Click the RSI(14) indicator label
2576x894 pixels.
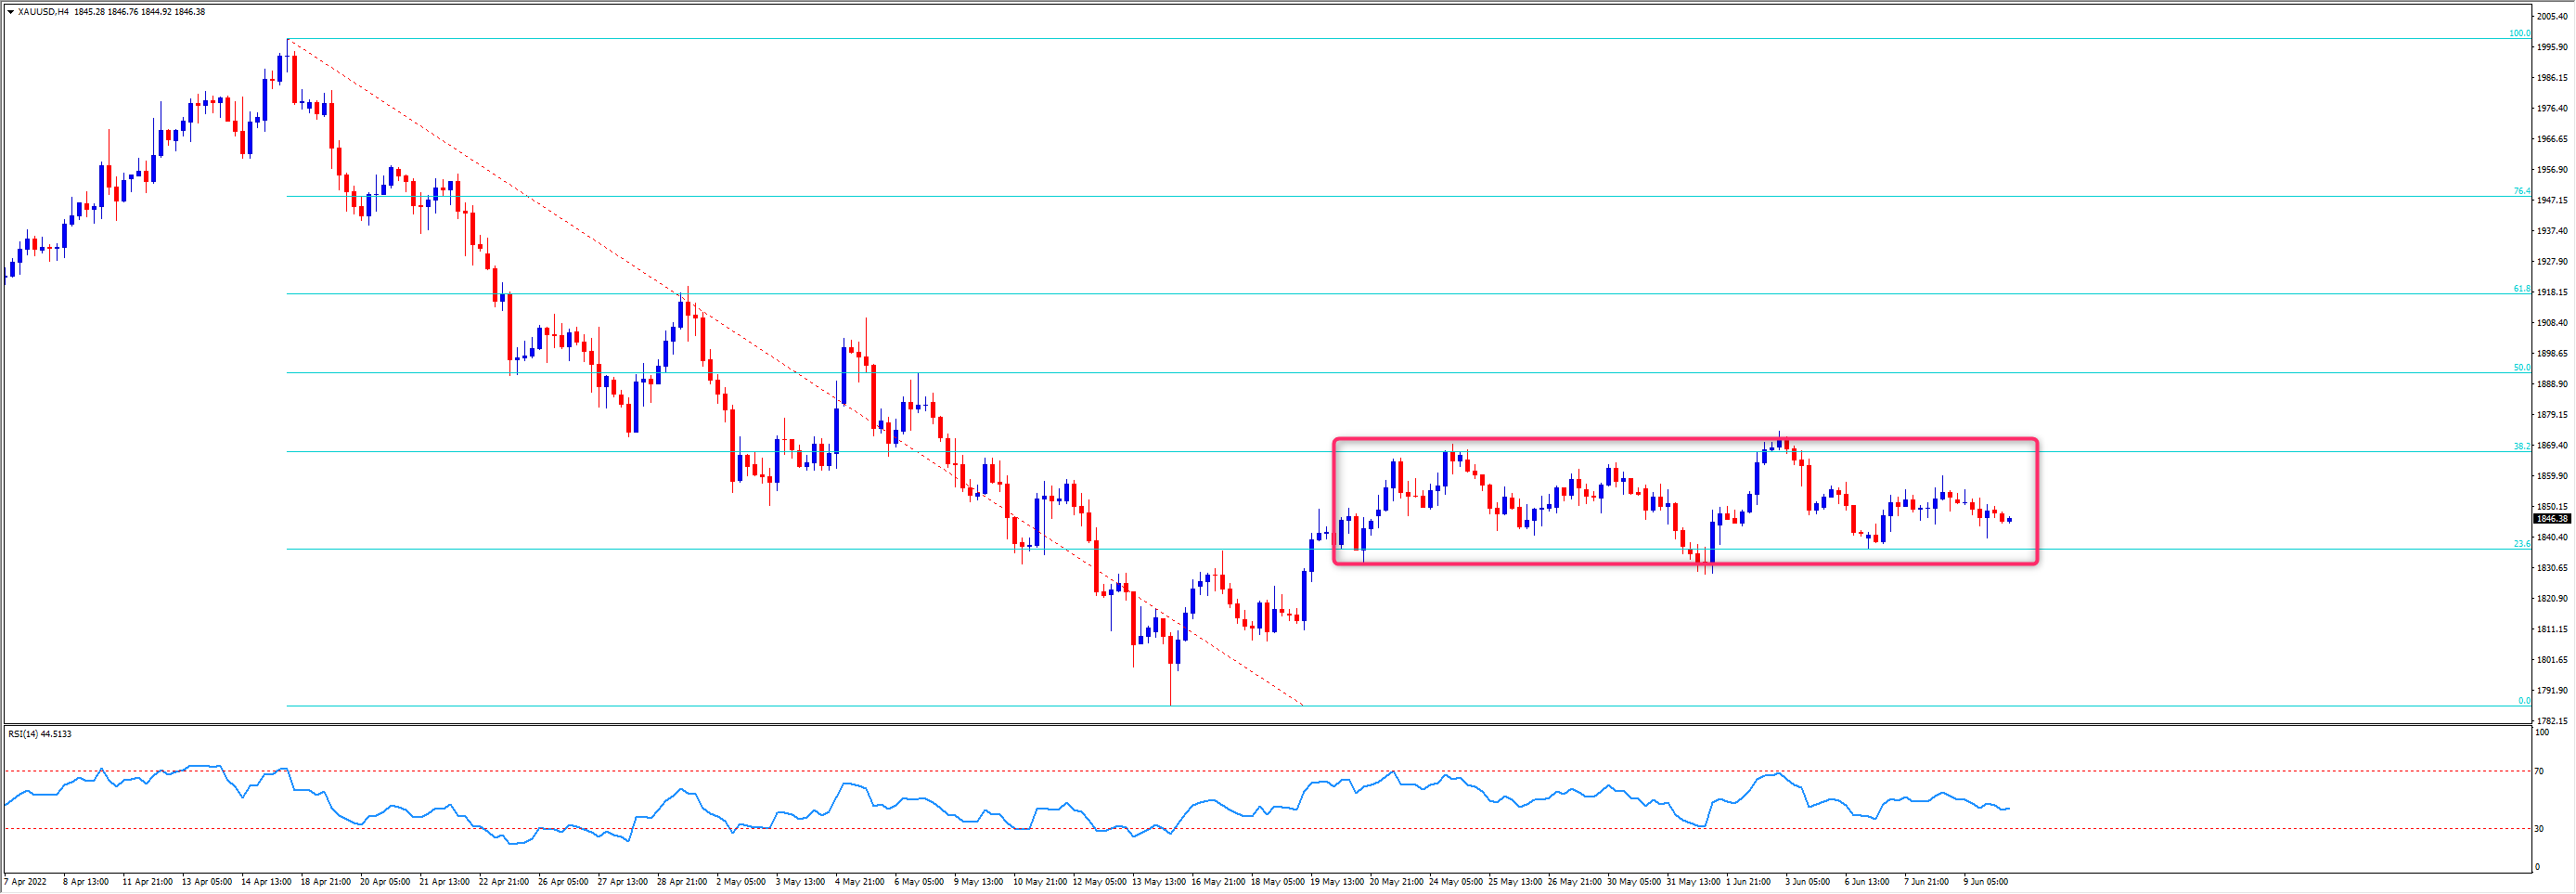(40, 734)
